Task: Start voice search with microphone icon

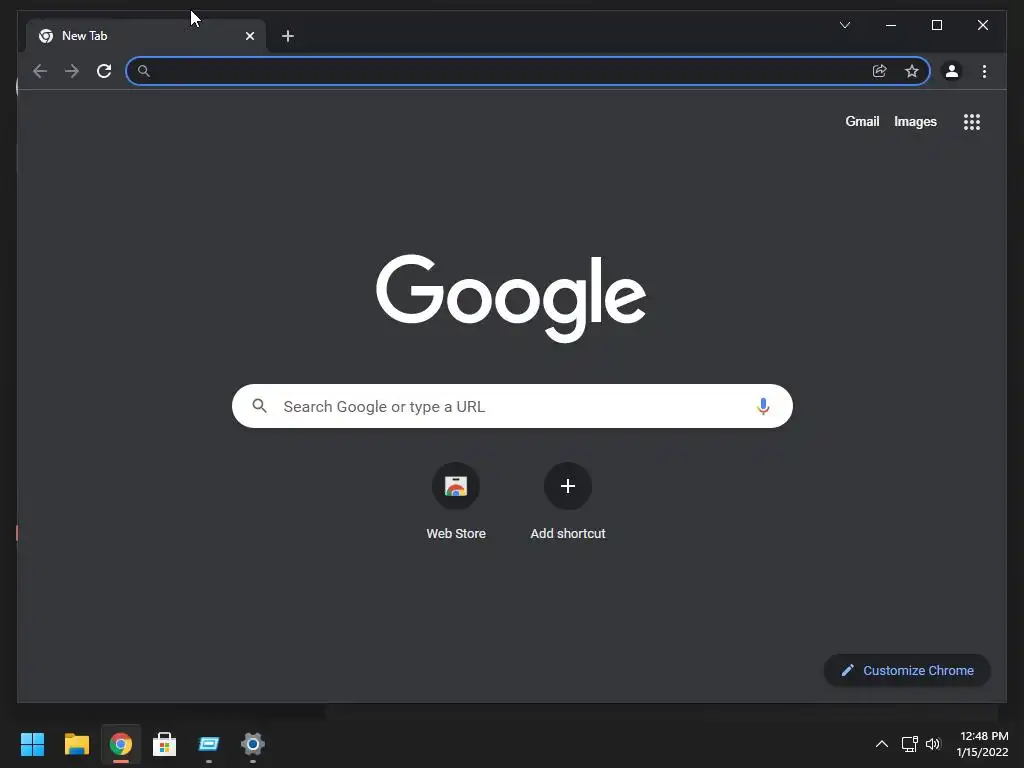Action: click(x=763, y=406)
